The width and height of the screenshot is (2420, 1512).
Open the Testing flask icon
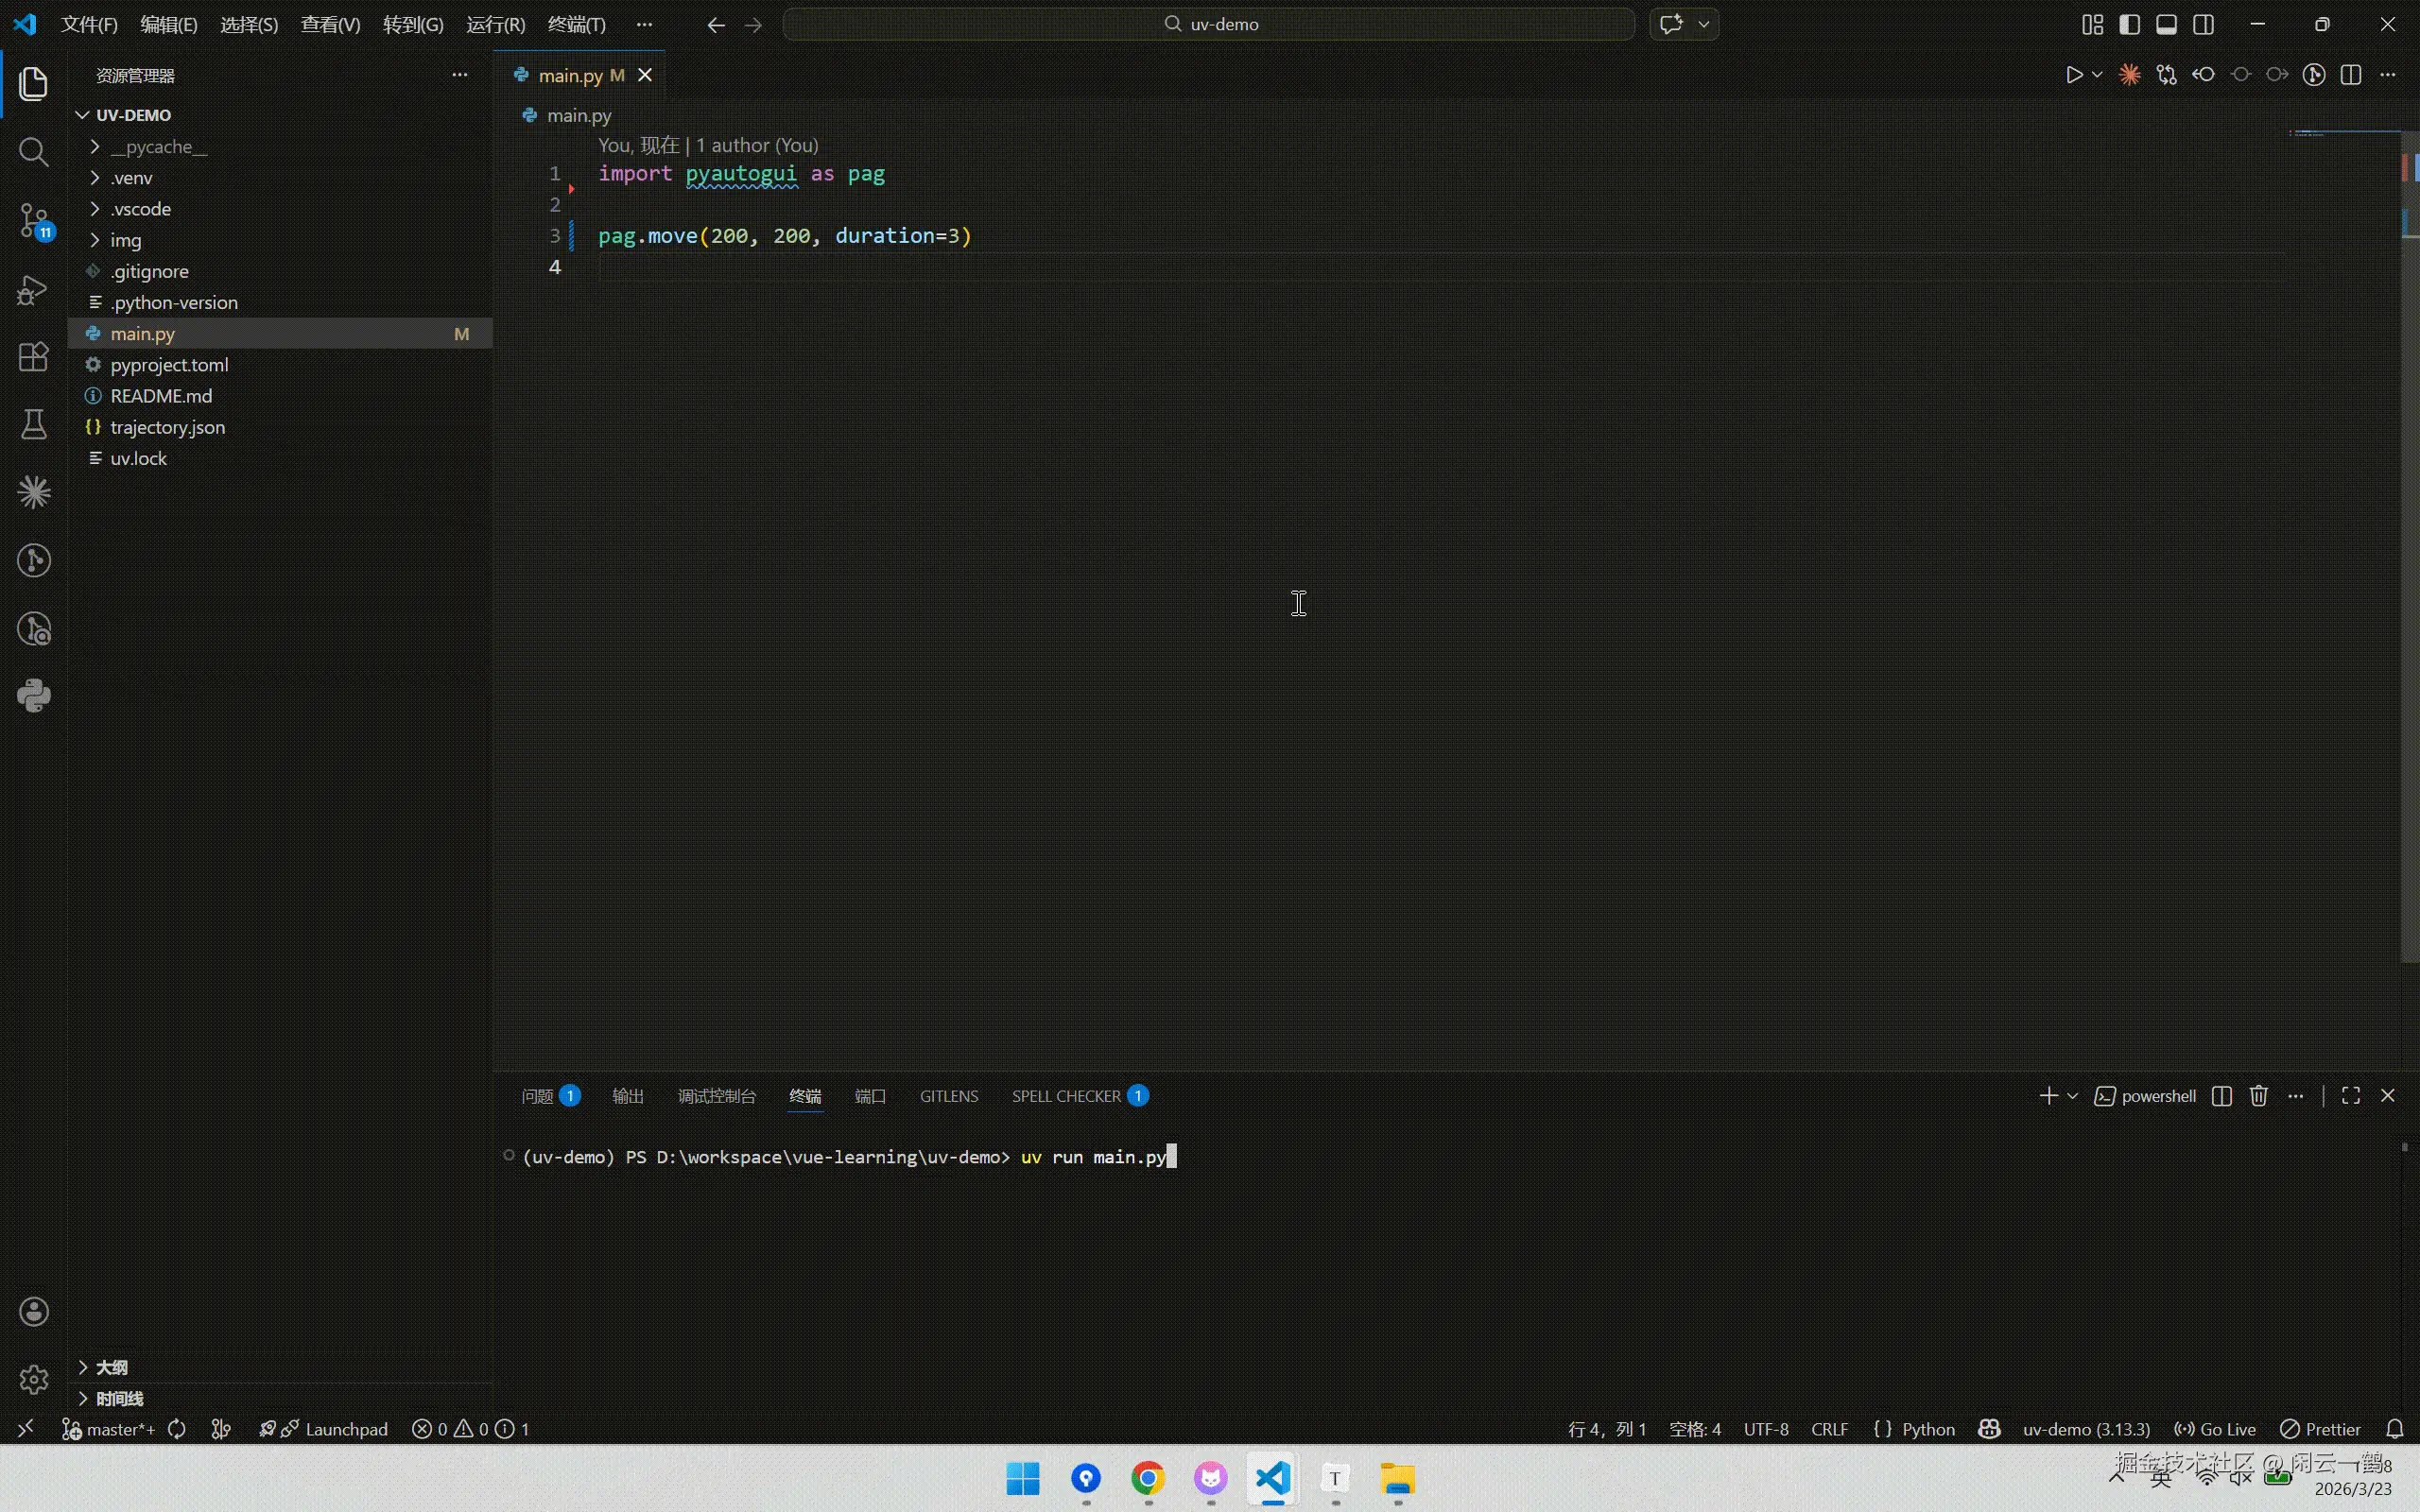(34, 424)
